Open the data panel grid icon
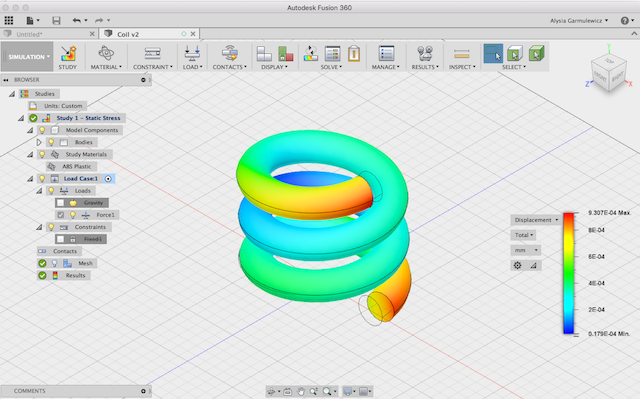Image resolution: width=640 pixels, height=399 pixels. pyautogui.click(x=9, y=20)
